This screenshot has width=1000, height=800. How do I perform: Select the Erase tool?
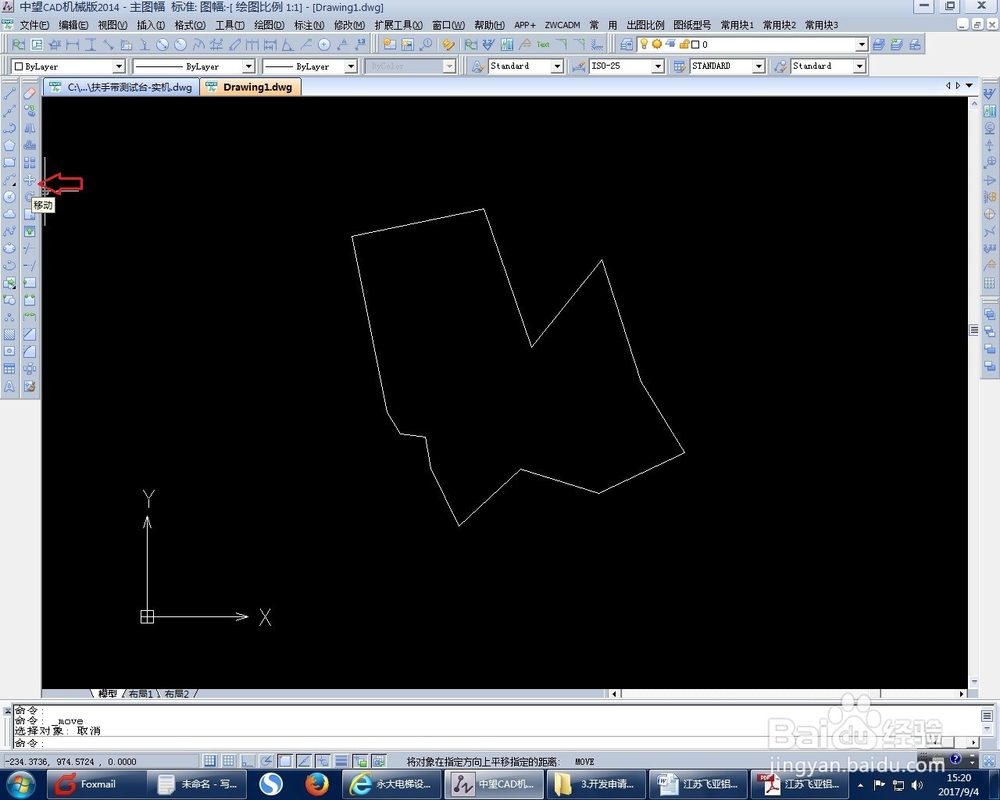point(29,94)
